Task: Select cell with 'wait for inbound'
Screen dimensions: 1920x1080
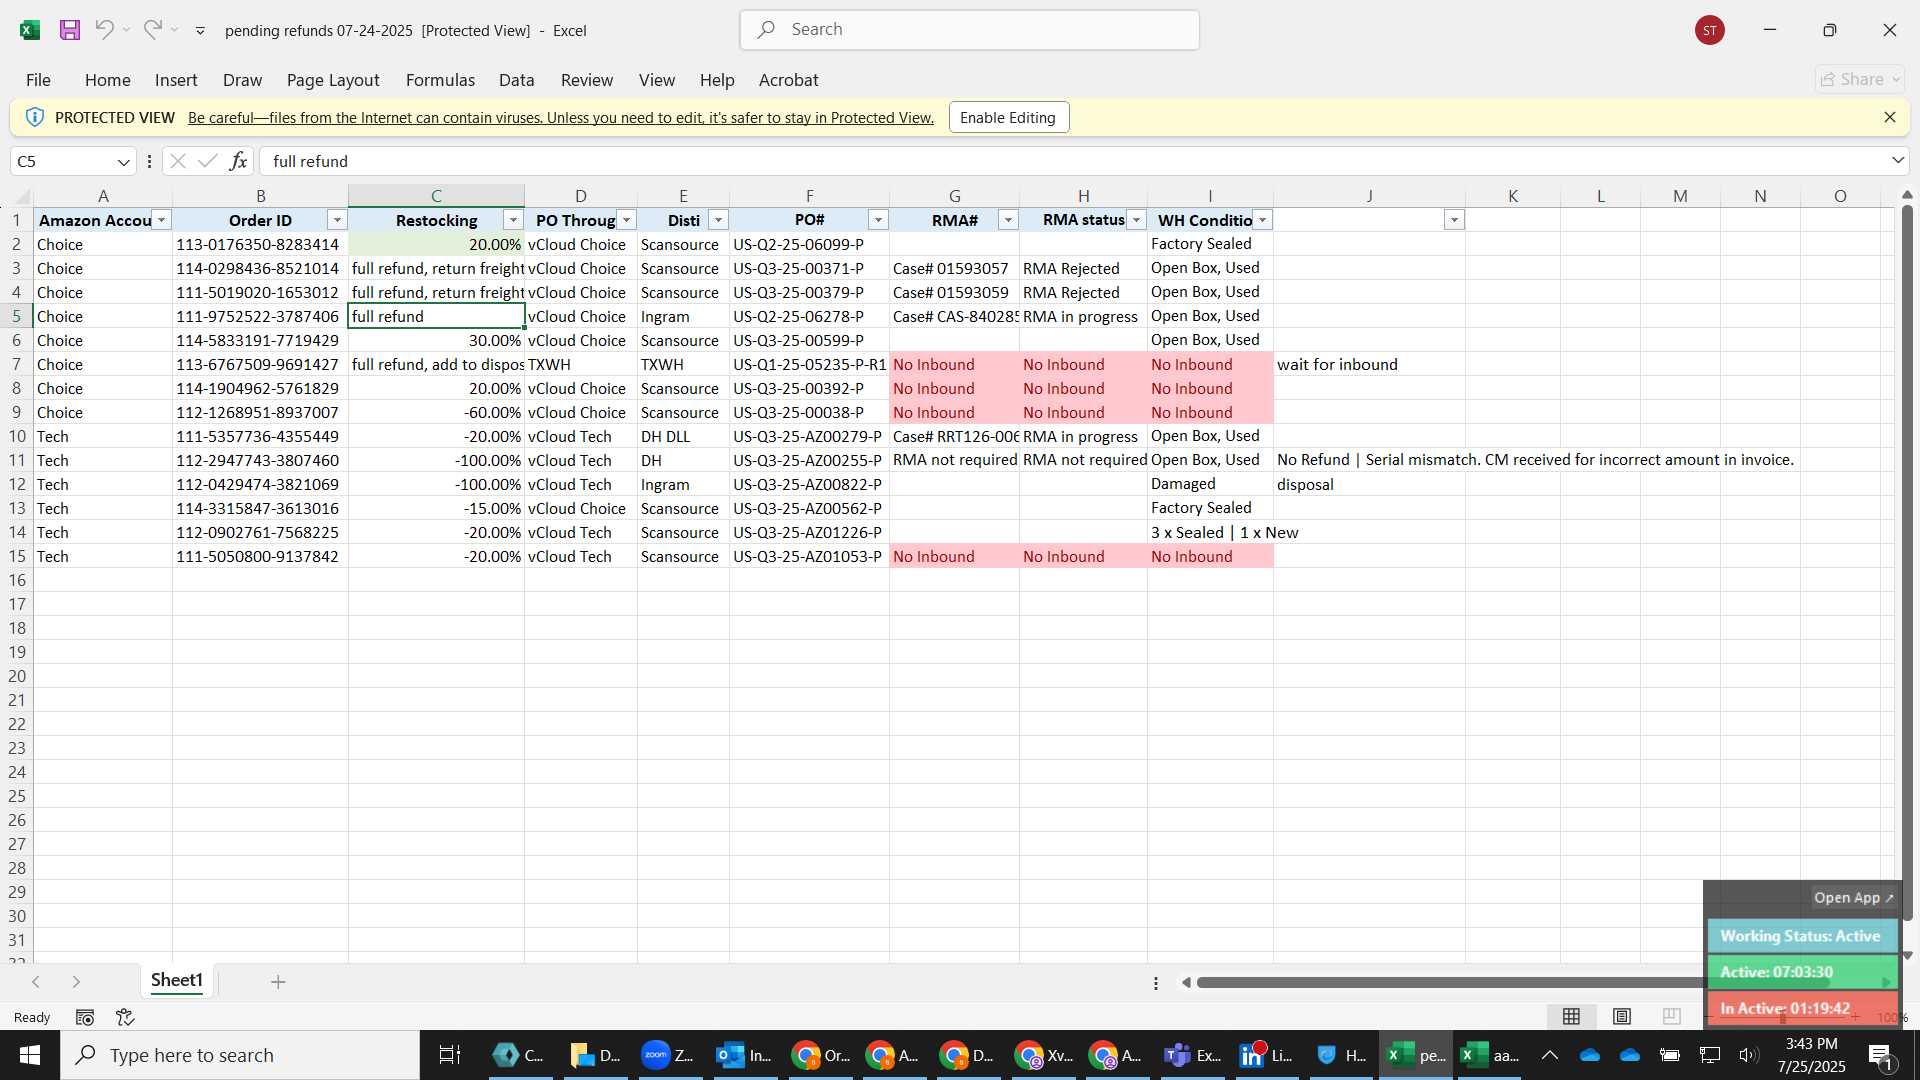Action: pos(1369,364)
